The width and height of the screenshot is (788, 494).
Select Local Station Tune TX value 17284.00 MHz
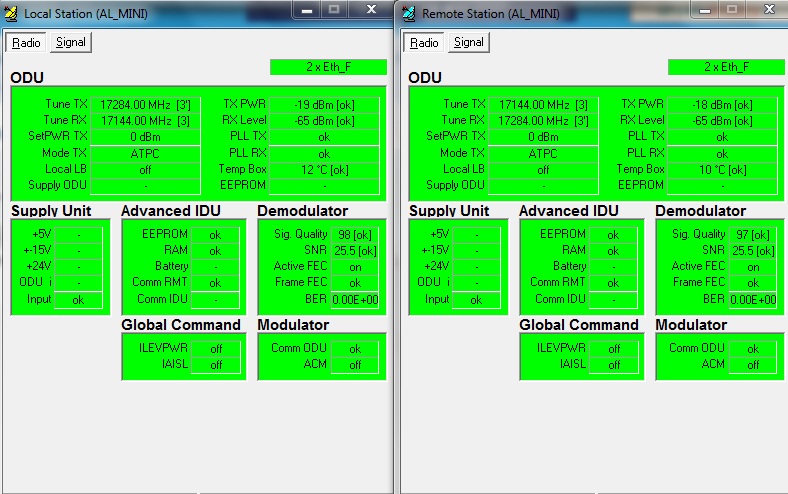click(x=145, y=105)
